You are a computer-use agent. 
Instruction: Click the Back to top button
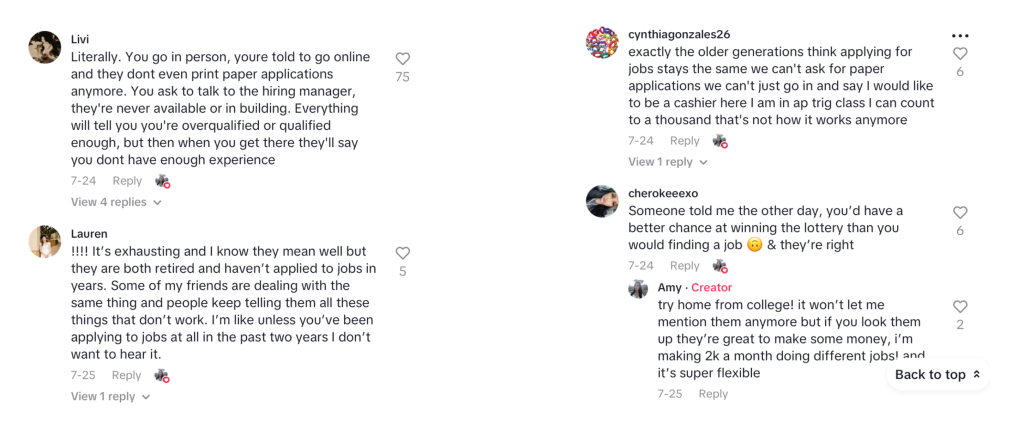coord(937,375)
